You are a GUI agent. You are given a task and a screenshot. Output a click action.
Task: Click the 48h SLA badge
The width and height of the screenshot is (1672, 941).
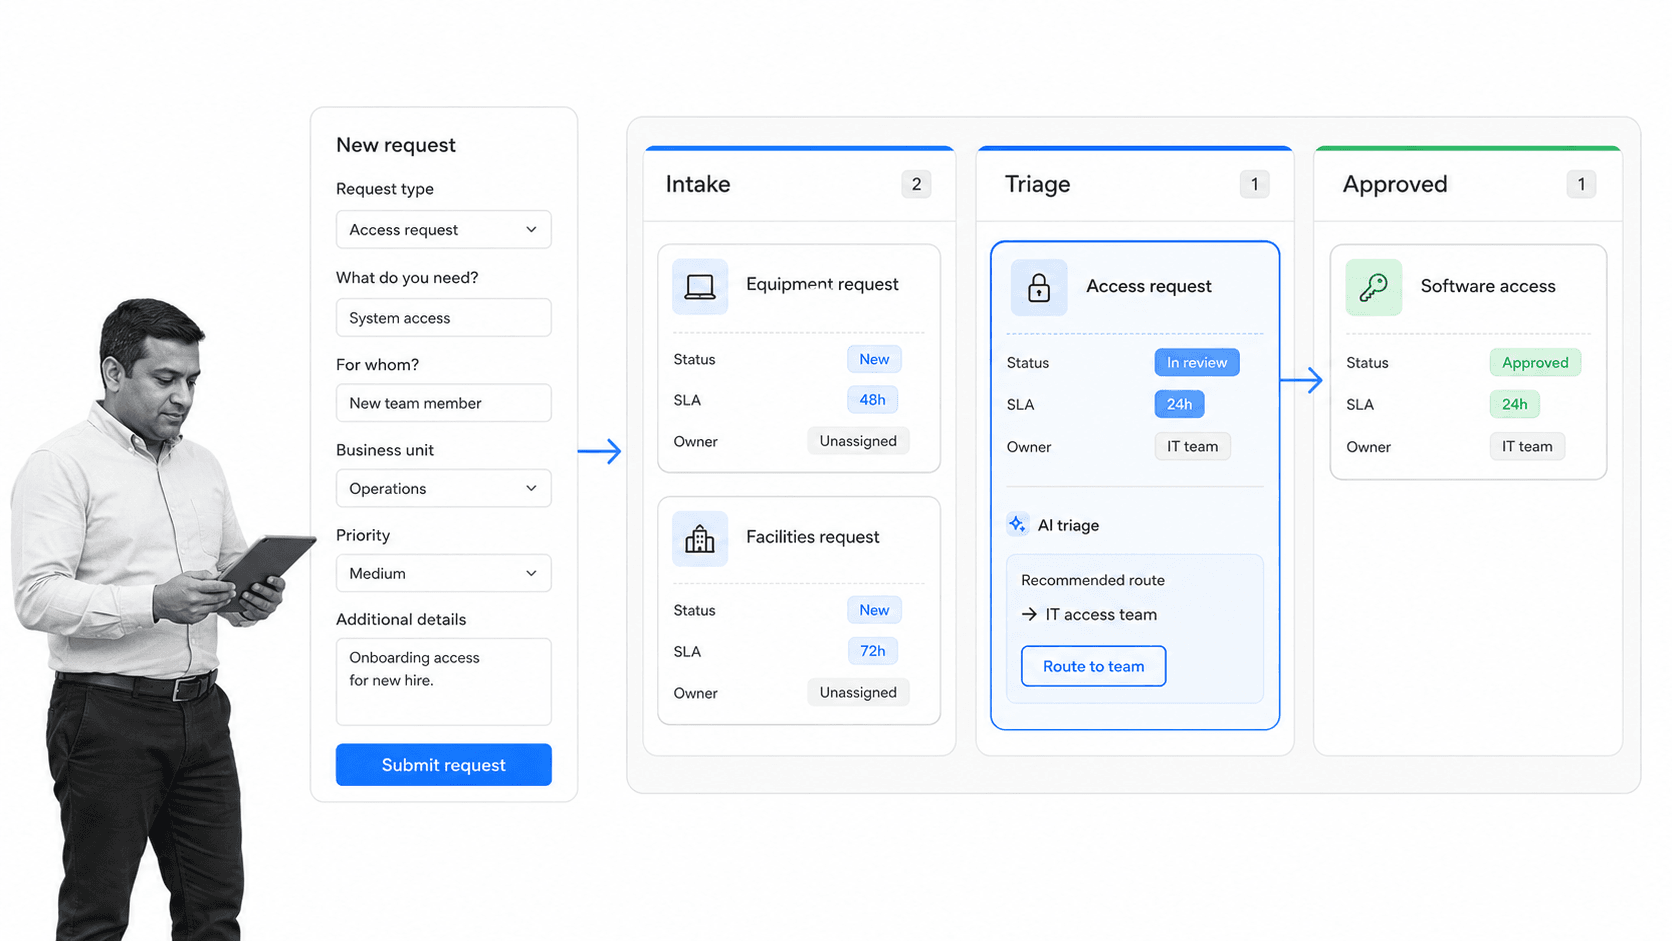(872, 400)
